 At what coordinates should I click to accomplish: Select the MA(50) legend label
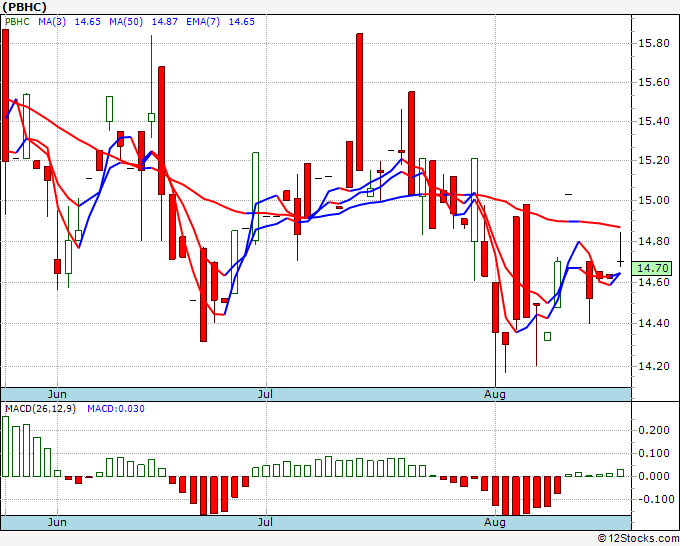(126, 22)
